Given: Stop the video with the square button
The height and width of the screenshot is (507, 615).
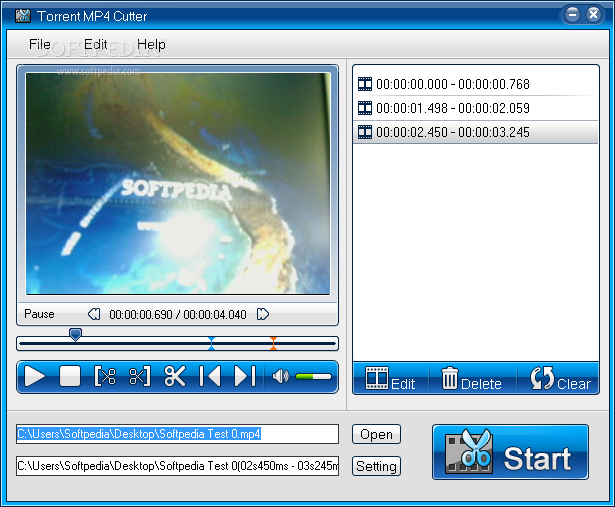Looking at the screenshot, I should click(70, 376).
